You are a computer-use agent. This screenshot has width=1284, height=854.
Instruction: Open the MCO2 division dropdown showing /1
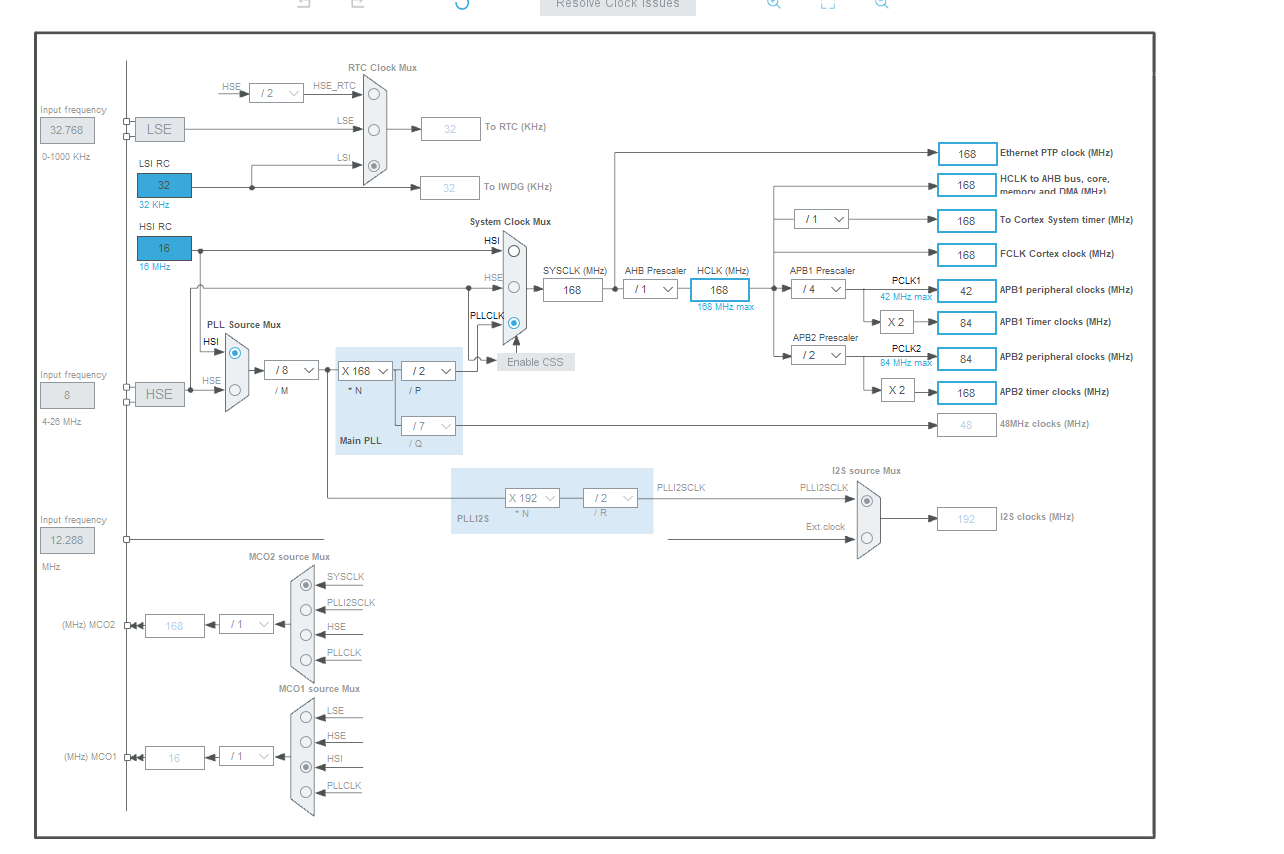pos(246,624)
